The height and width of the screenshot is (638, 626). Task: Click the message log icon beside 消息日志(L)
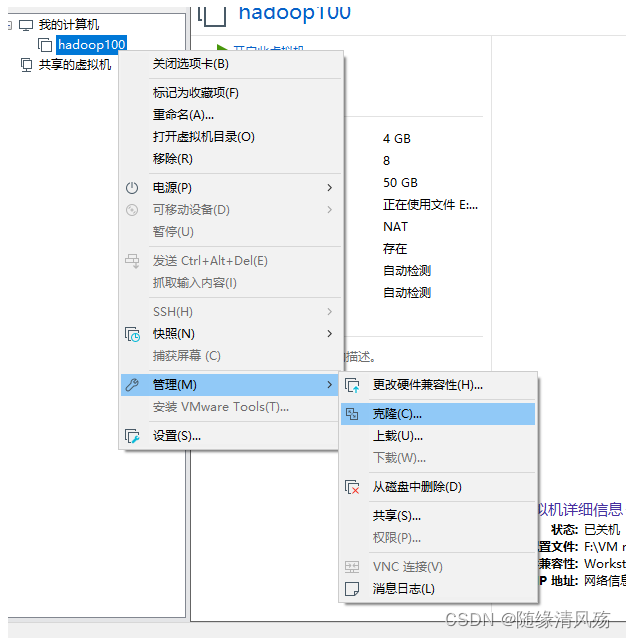pos(352,589)
